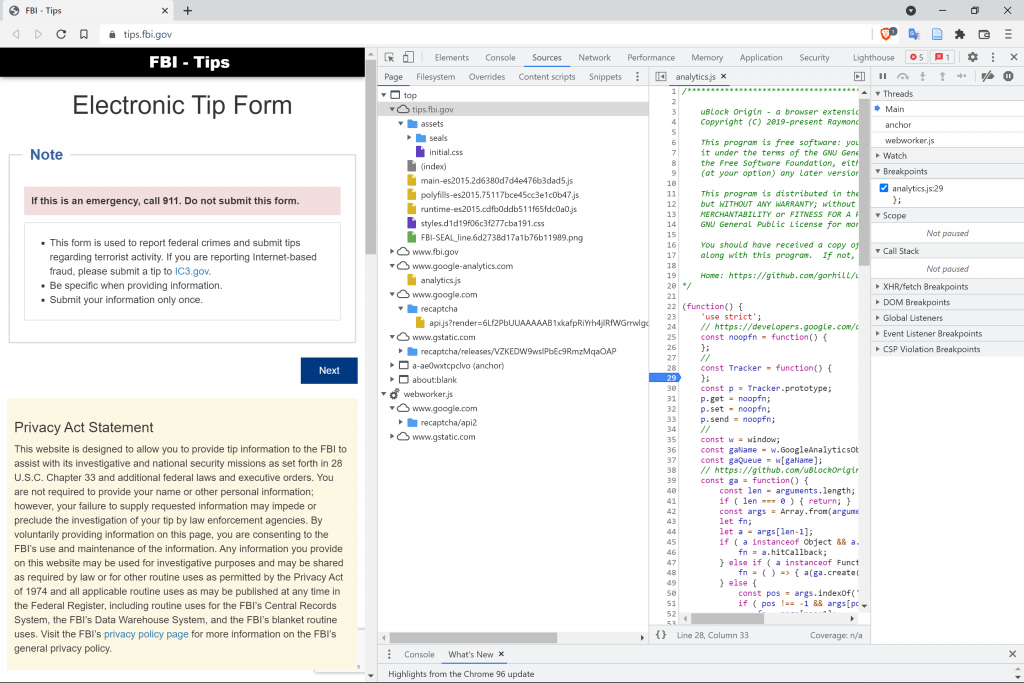The width and height of the screenshot is (1024, 683).
Task: Select the webworker.js thread in Threads
Action: tap(910, 140)
